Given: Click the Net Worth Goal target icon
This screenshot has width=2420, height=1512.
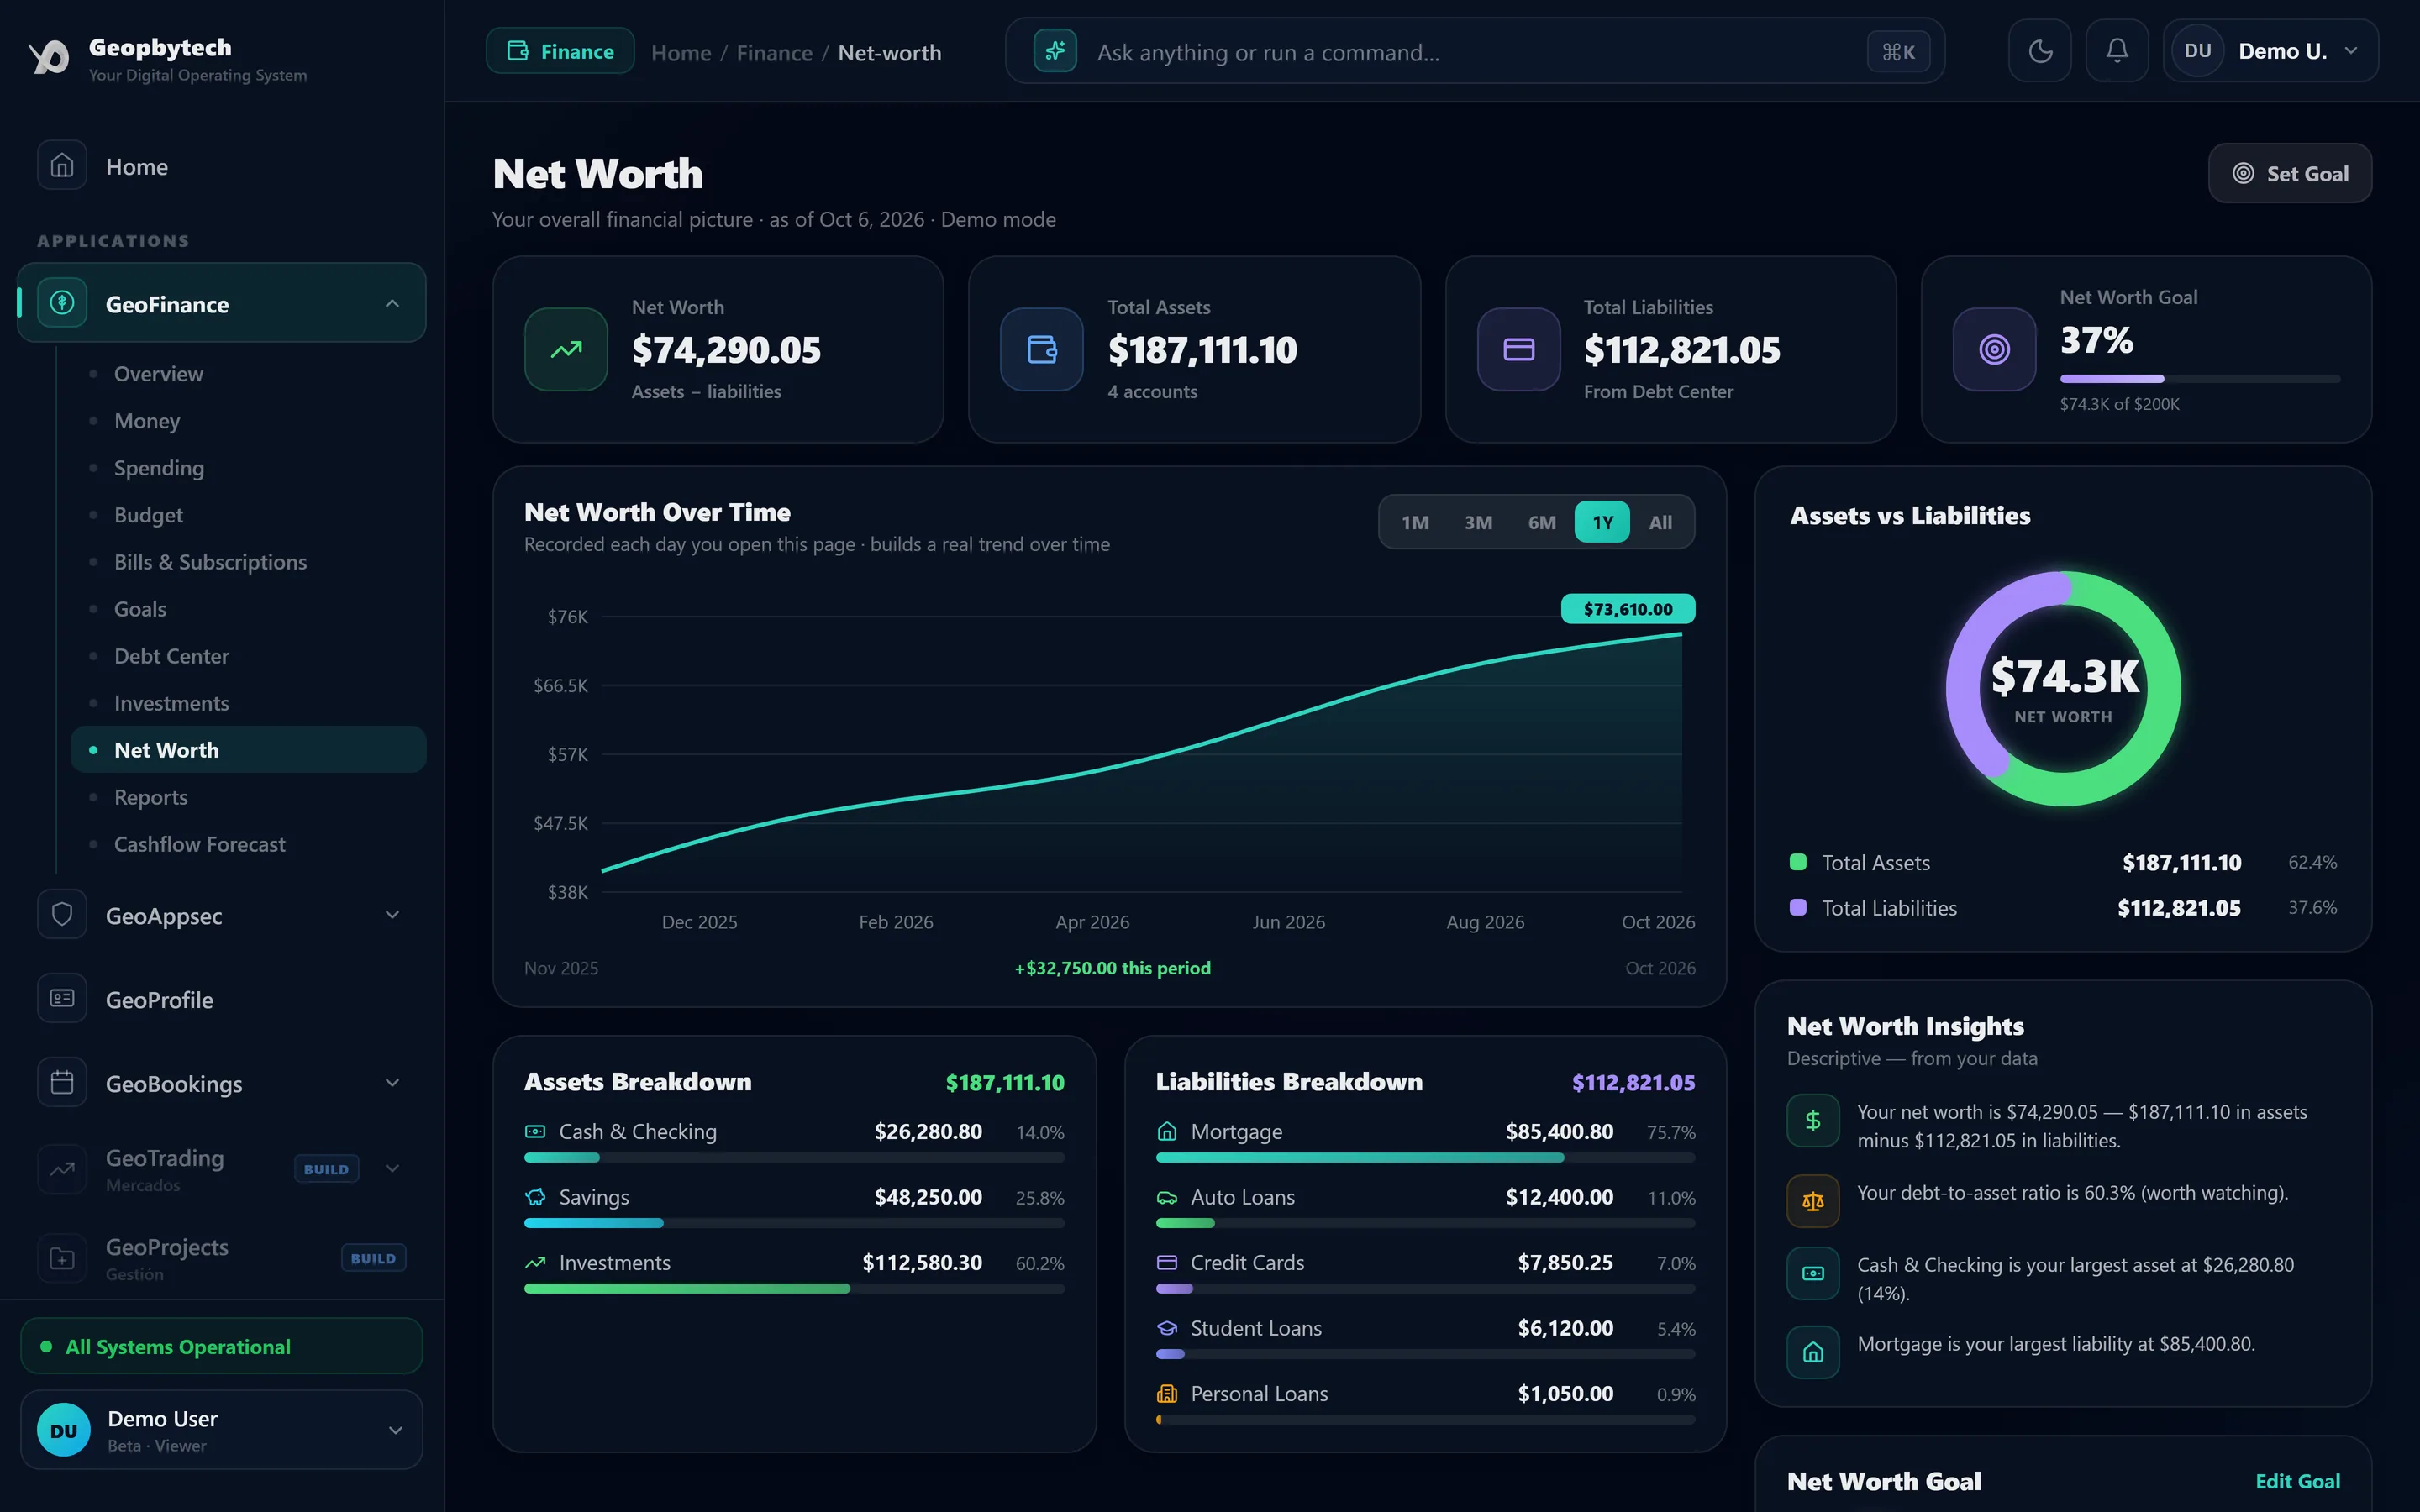Looking at the screenshot, I should (1995, 349).
